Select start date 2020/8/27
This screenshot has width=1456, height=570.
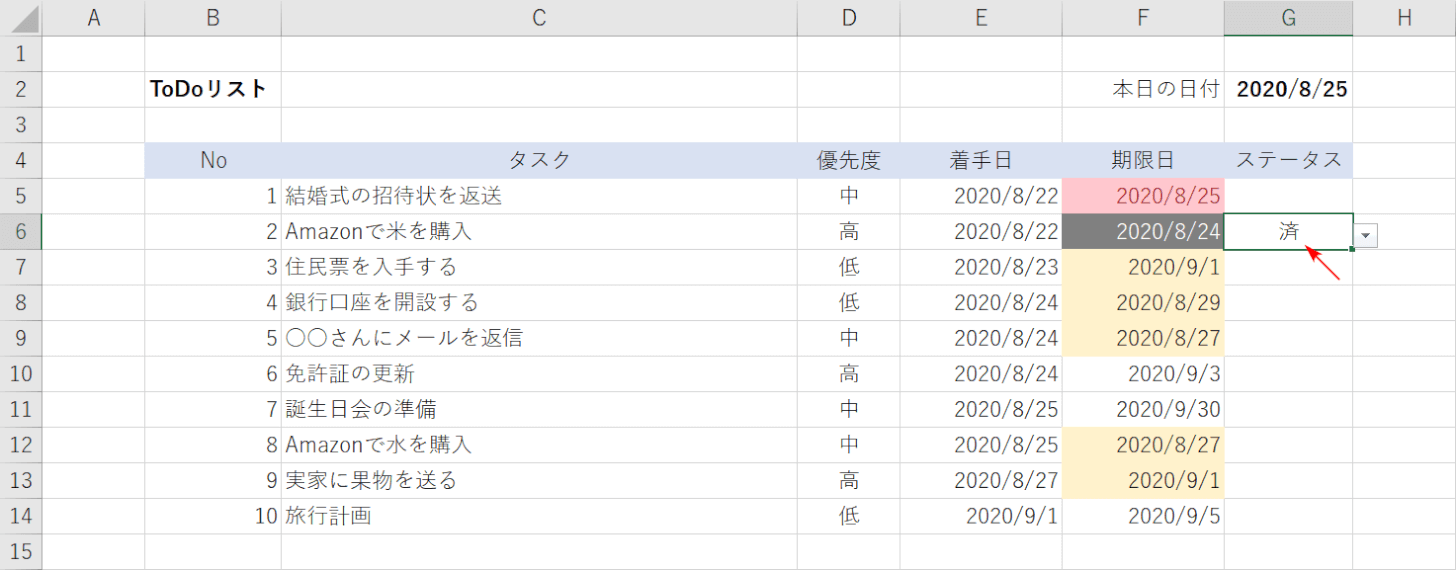click(981, 481)
